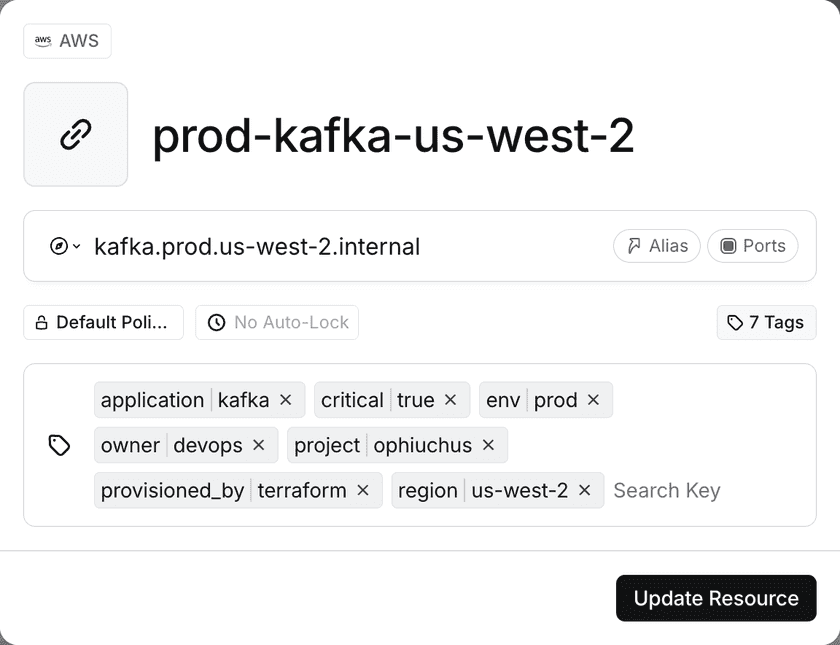Click the No Auto-Lock button
This screenshot has height=645, width=840.
coord(277,322)
